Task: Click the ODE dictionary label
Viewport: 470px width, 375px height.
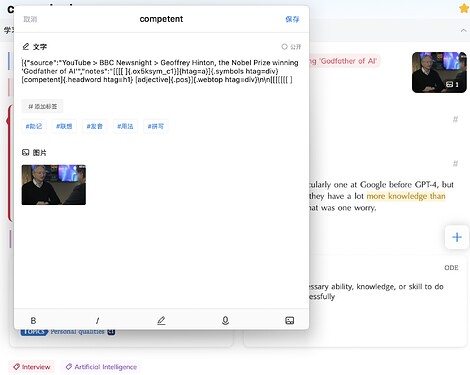Action: 451,268
